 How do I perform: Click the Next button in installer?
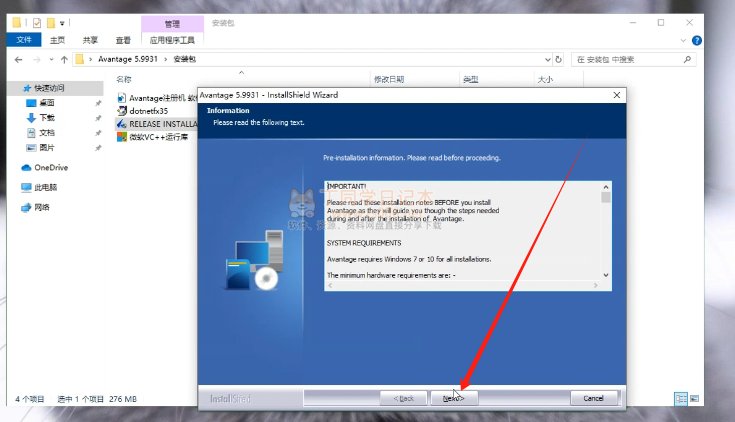coord(454,398)
